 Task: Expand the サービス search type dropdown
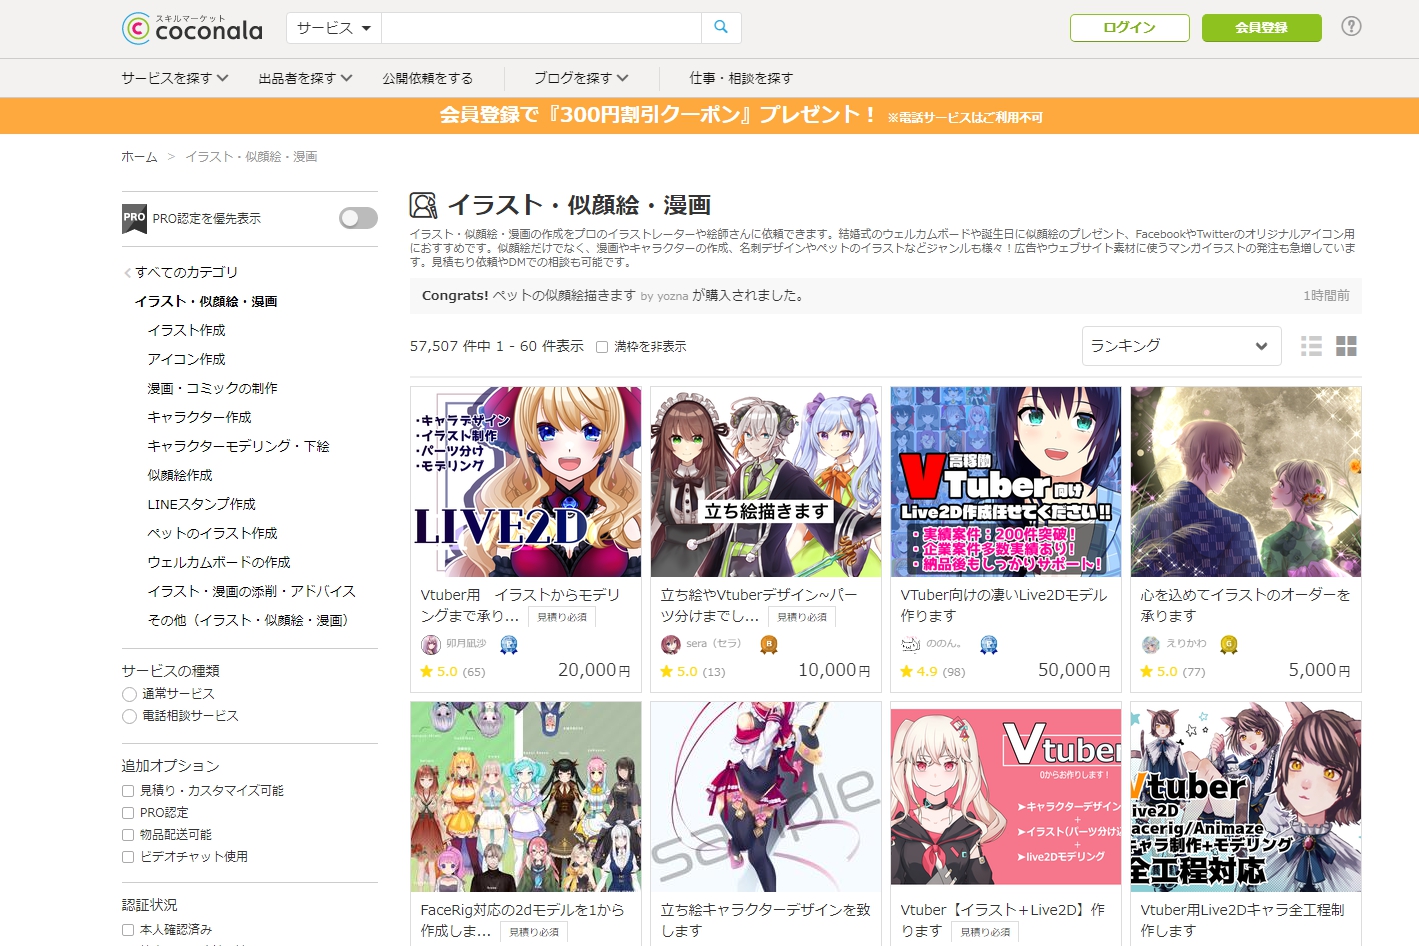(x=334, y=28)
